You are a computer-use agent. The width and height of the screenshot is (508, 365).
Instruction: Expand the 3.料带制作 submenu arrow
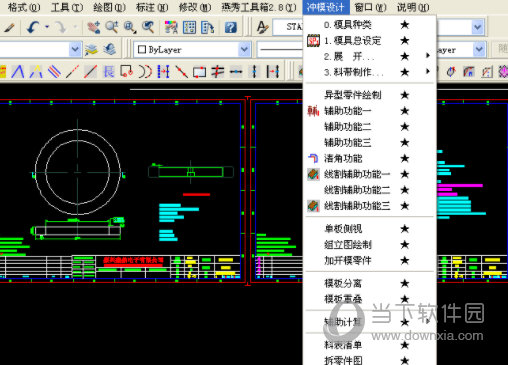click(x=428, y=71)
